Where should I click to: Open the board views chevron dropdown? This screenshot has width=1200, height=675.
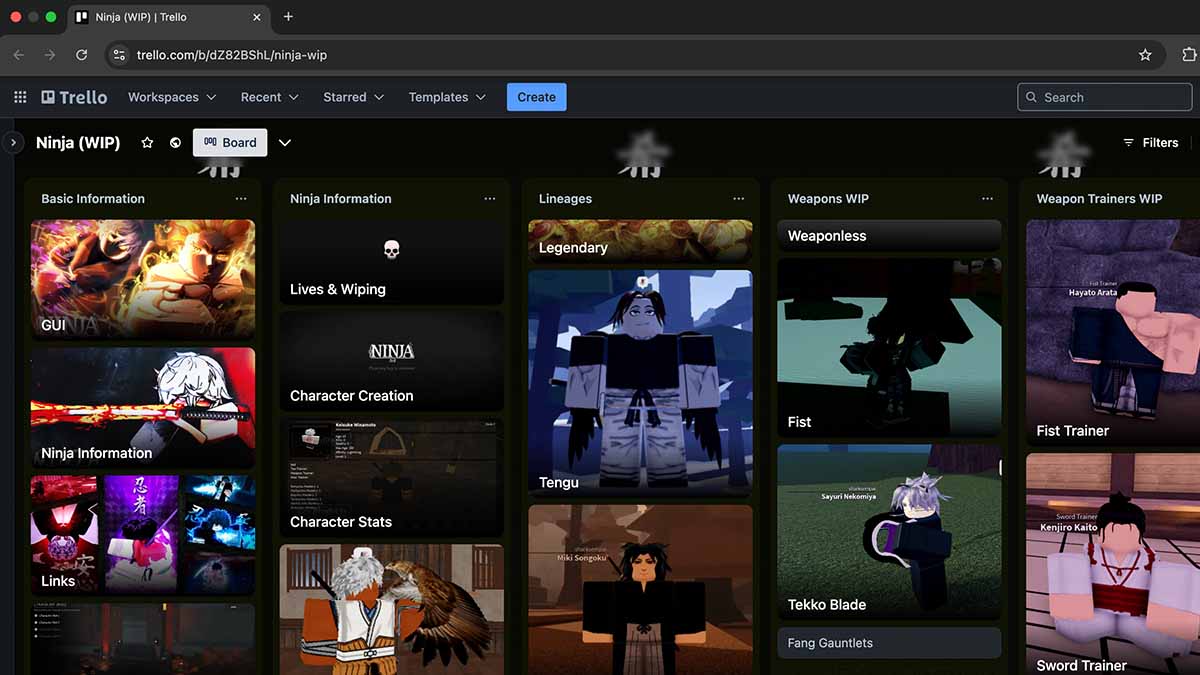[x=285, y=143]
